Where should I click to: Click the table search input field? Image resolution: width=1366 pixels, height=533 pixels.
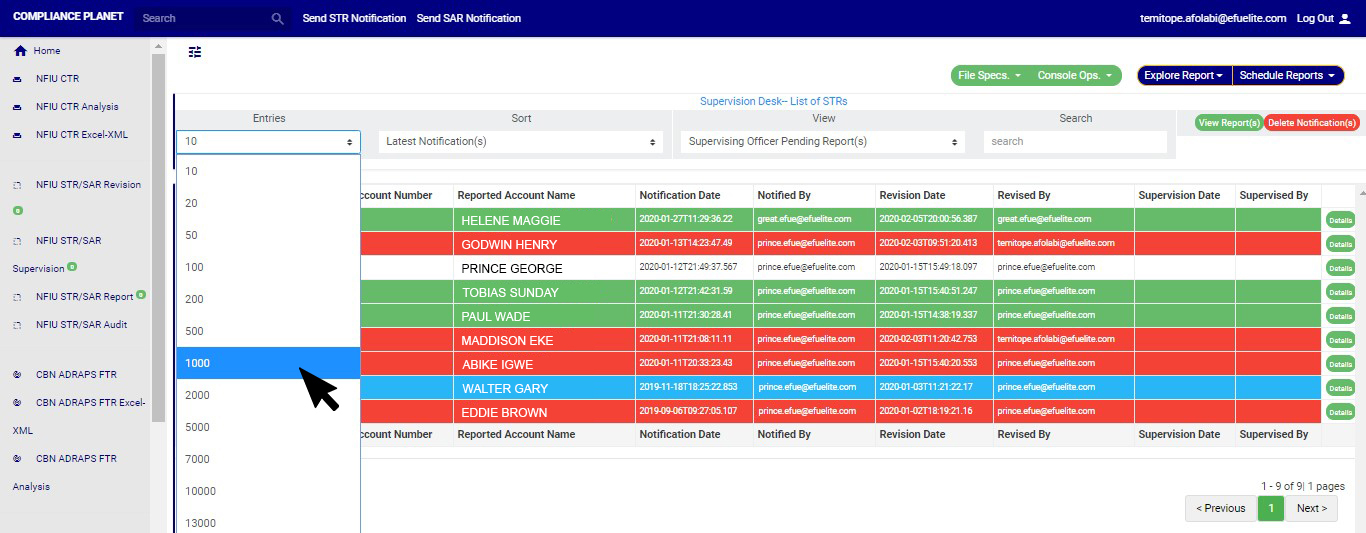1074,142
